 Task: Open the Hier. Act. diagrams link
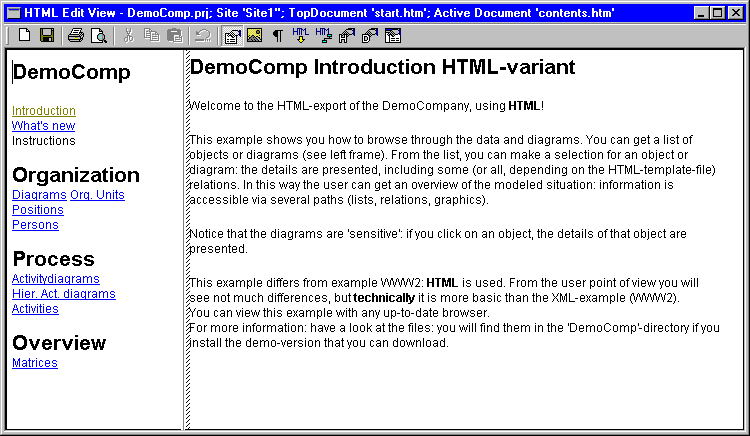tap(64, 294)
